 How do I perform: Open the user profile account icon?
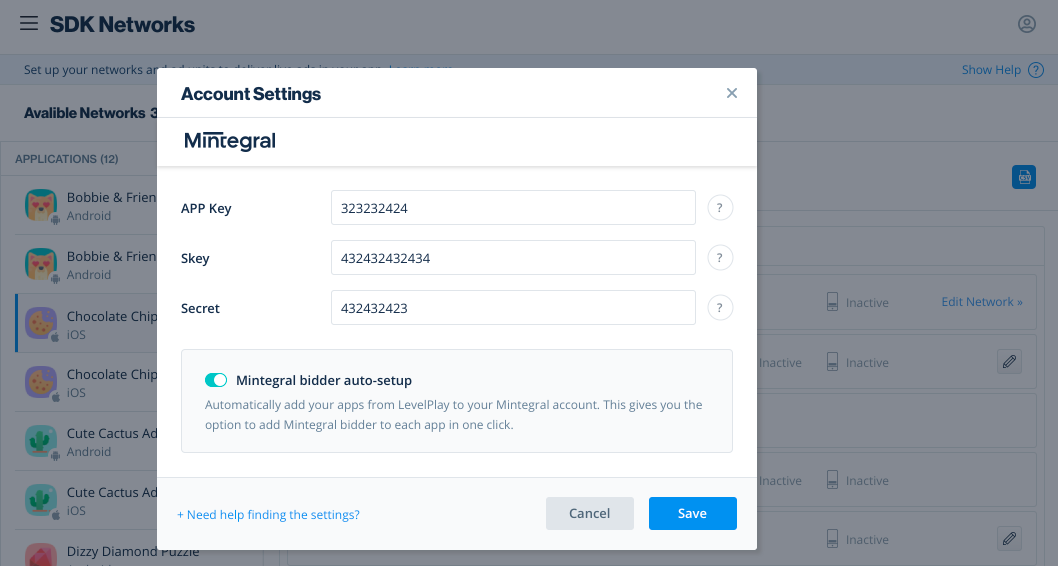1027,24
